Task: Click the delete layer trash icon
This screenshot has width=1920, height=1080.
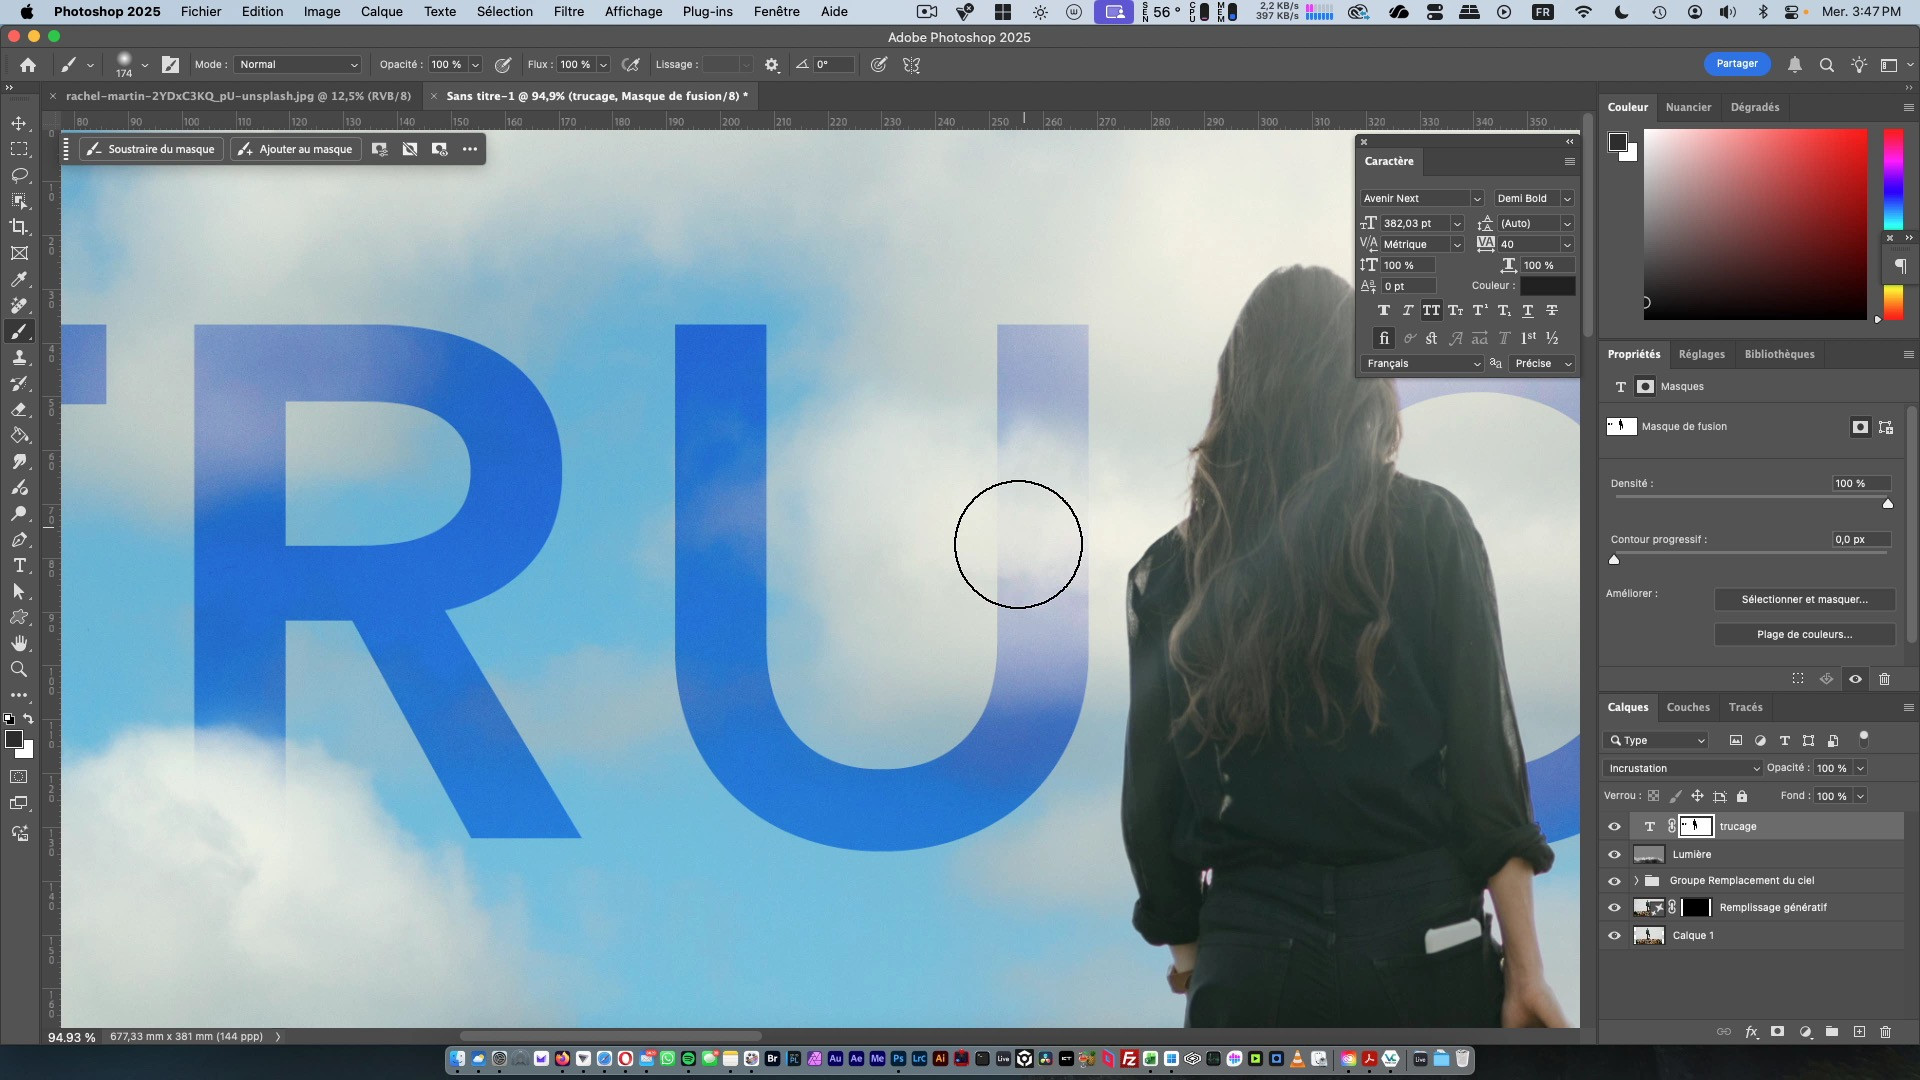Action: [x=1885, y=1032]
